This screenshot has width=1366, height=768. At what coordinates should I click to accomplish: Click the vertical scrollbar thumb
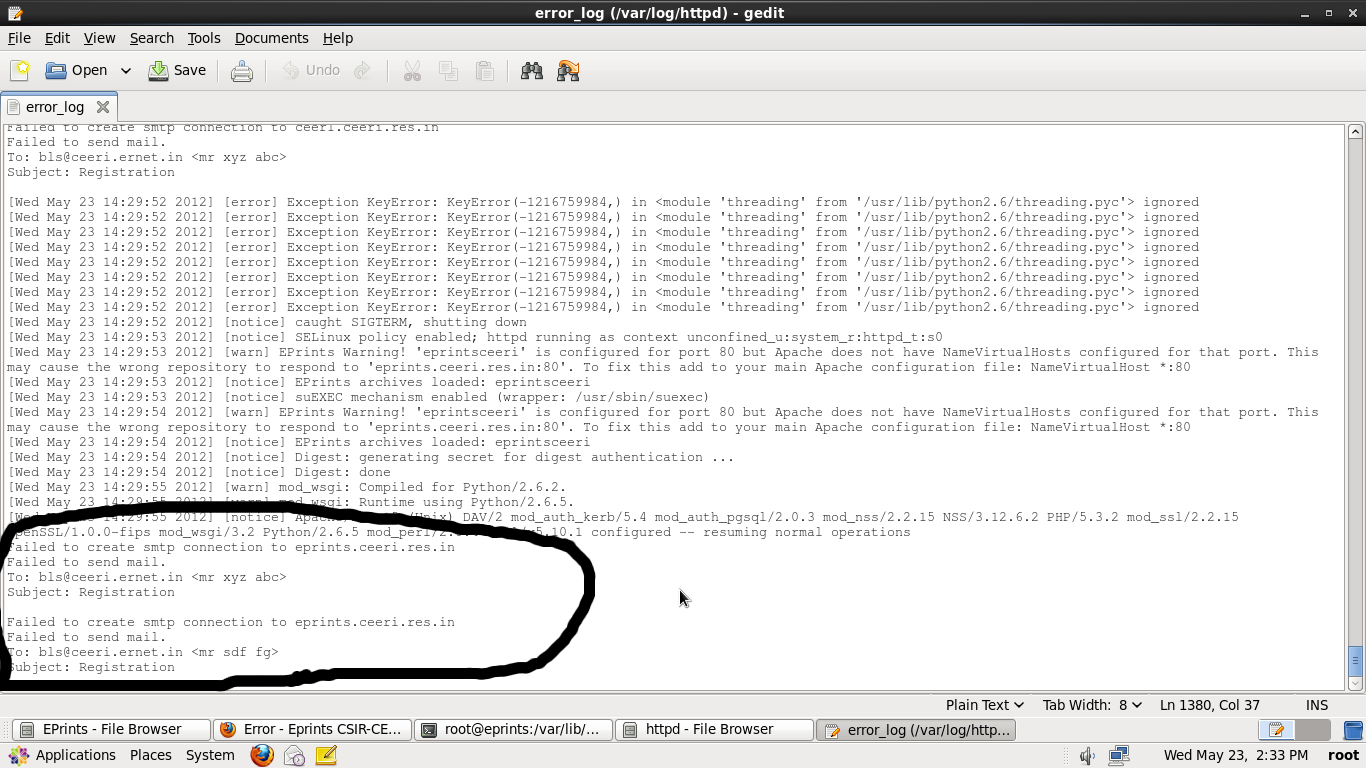click(x=1355, y=661)
